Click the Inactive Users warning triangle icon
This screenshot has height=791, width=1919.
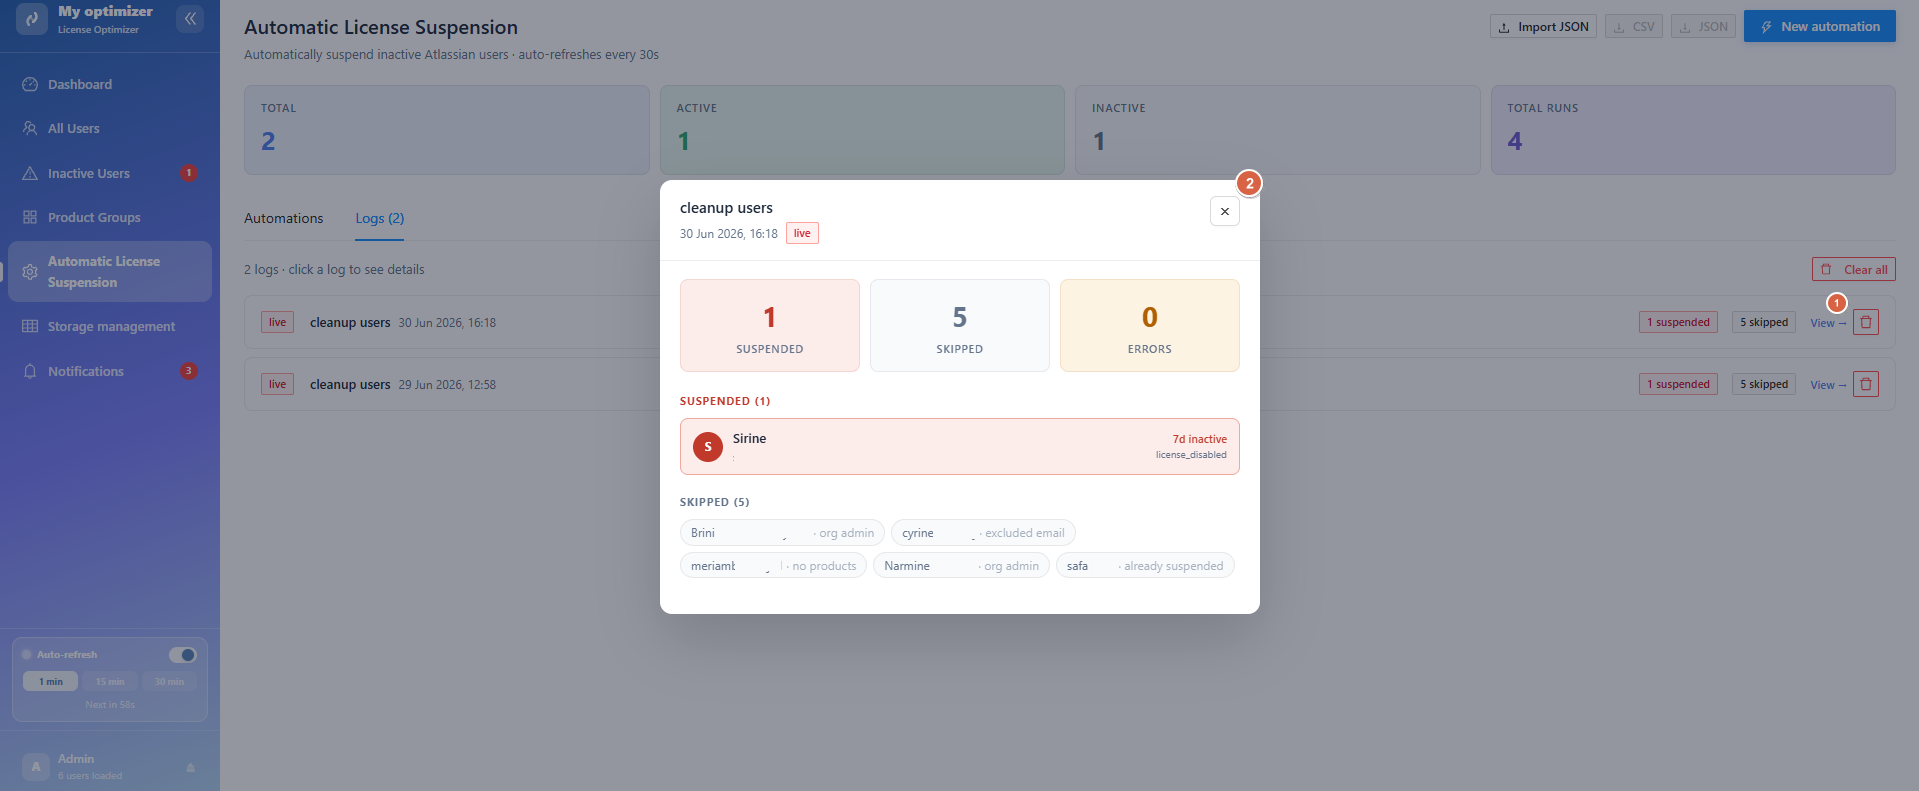pyautogui.click(x=30, y=173)
